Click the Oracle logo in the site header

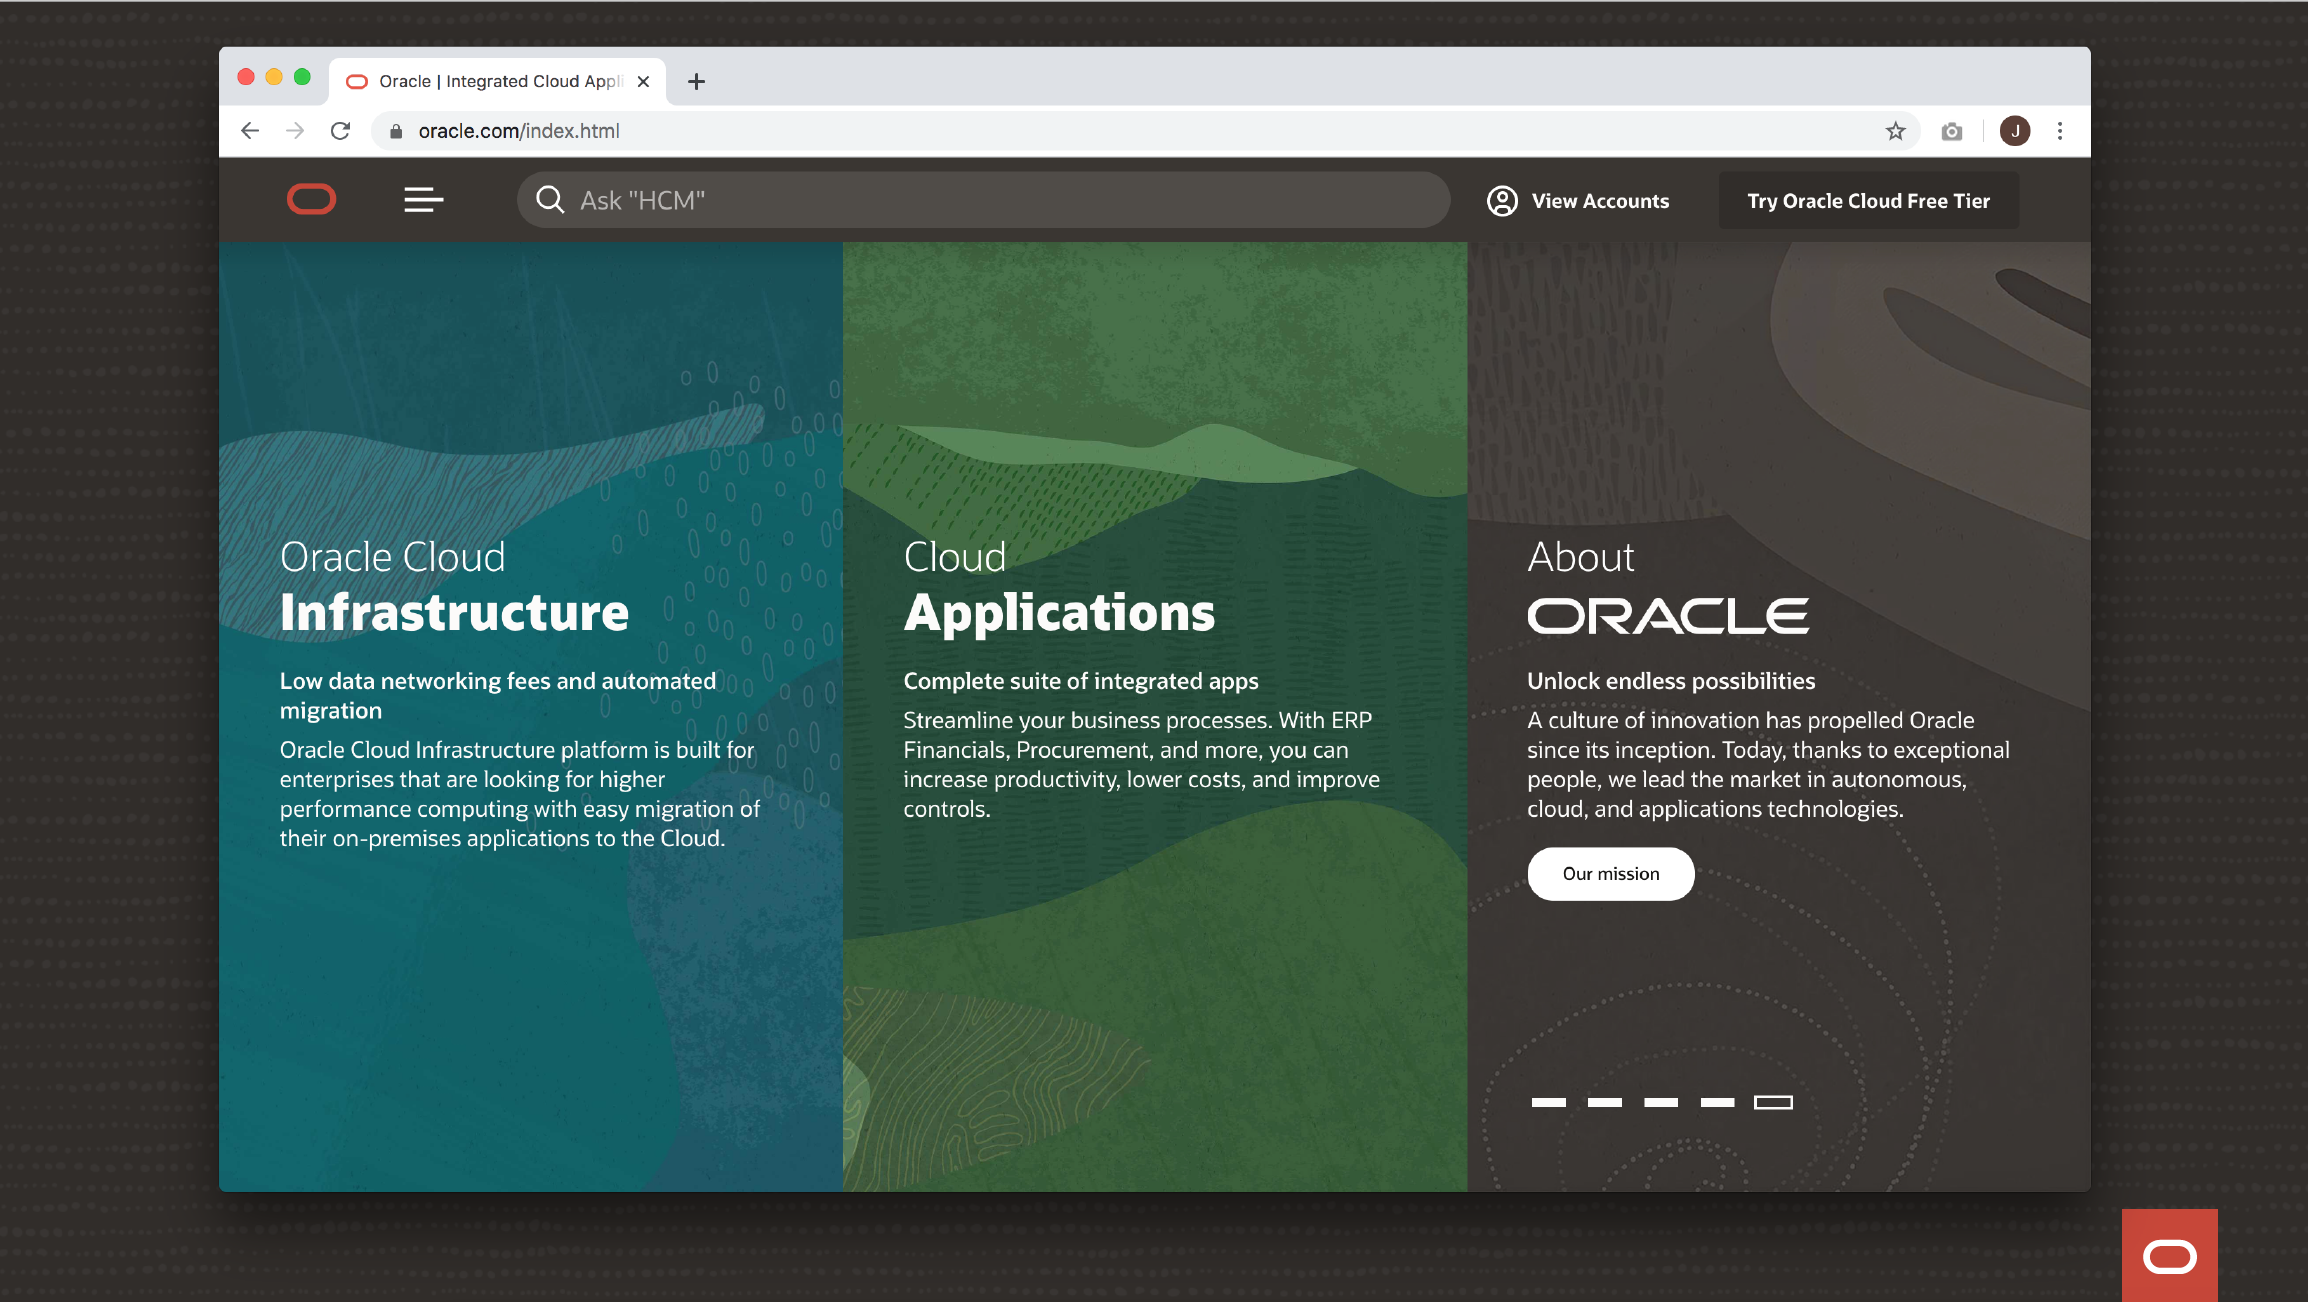point(311,200)
